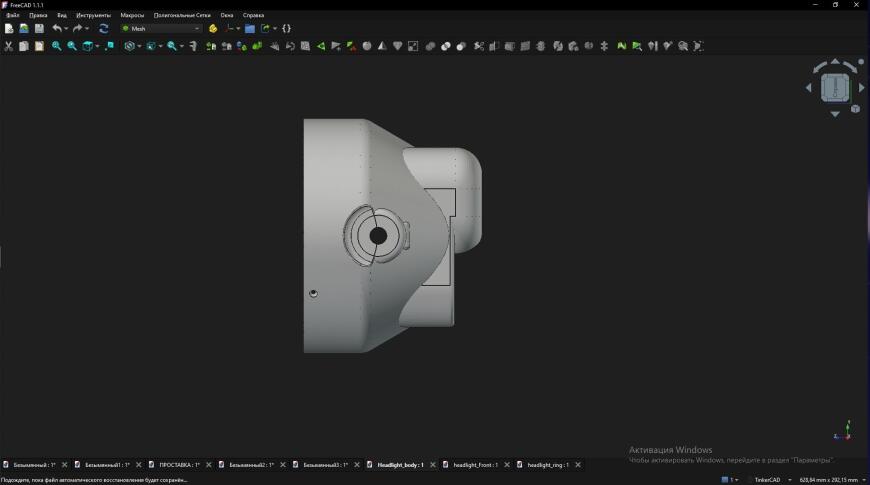870x485 pixels.
Task: Click the mesh cone pyramid icon
Action: 382,46
